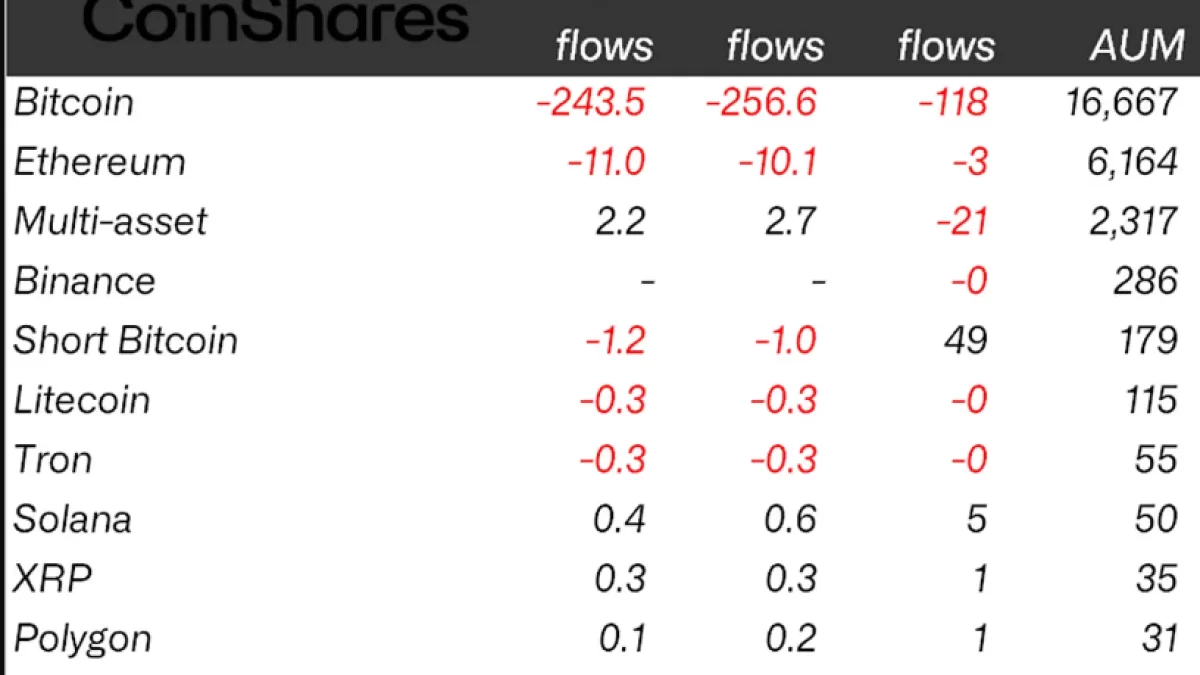Click Binance AUM value 286

pyautogui.click(x=1146, y=281)
